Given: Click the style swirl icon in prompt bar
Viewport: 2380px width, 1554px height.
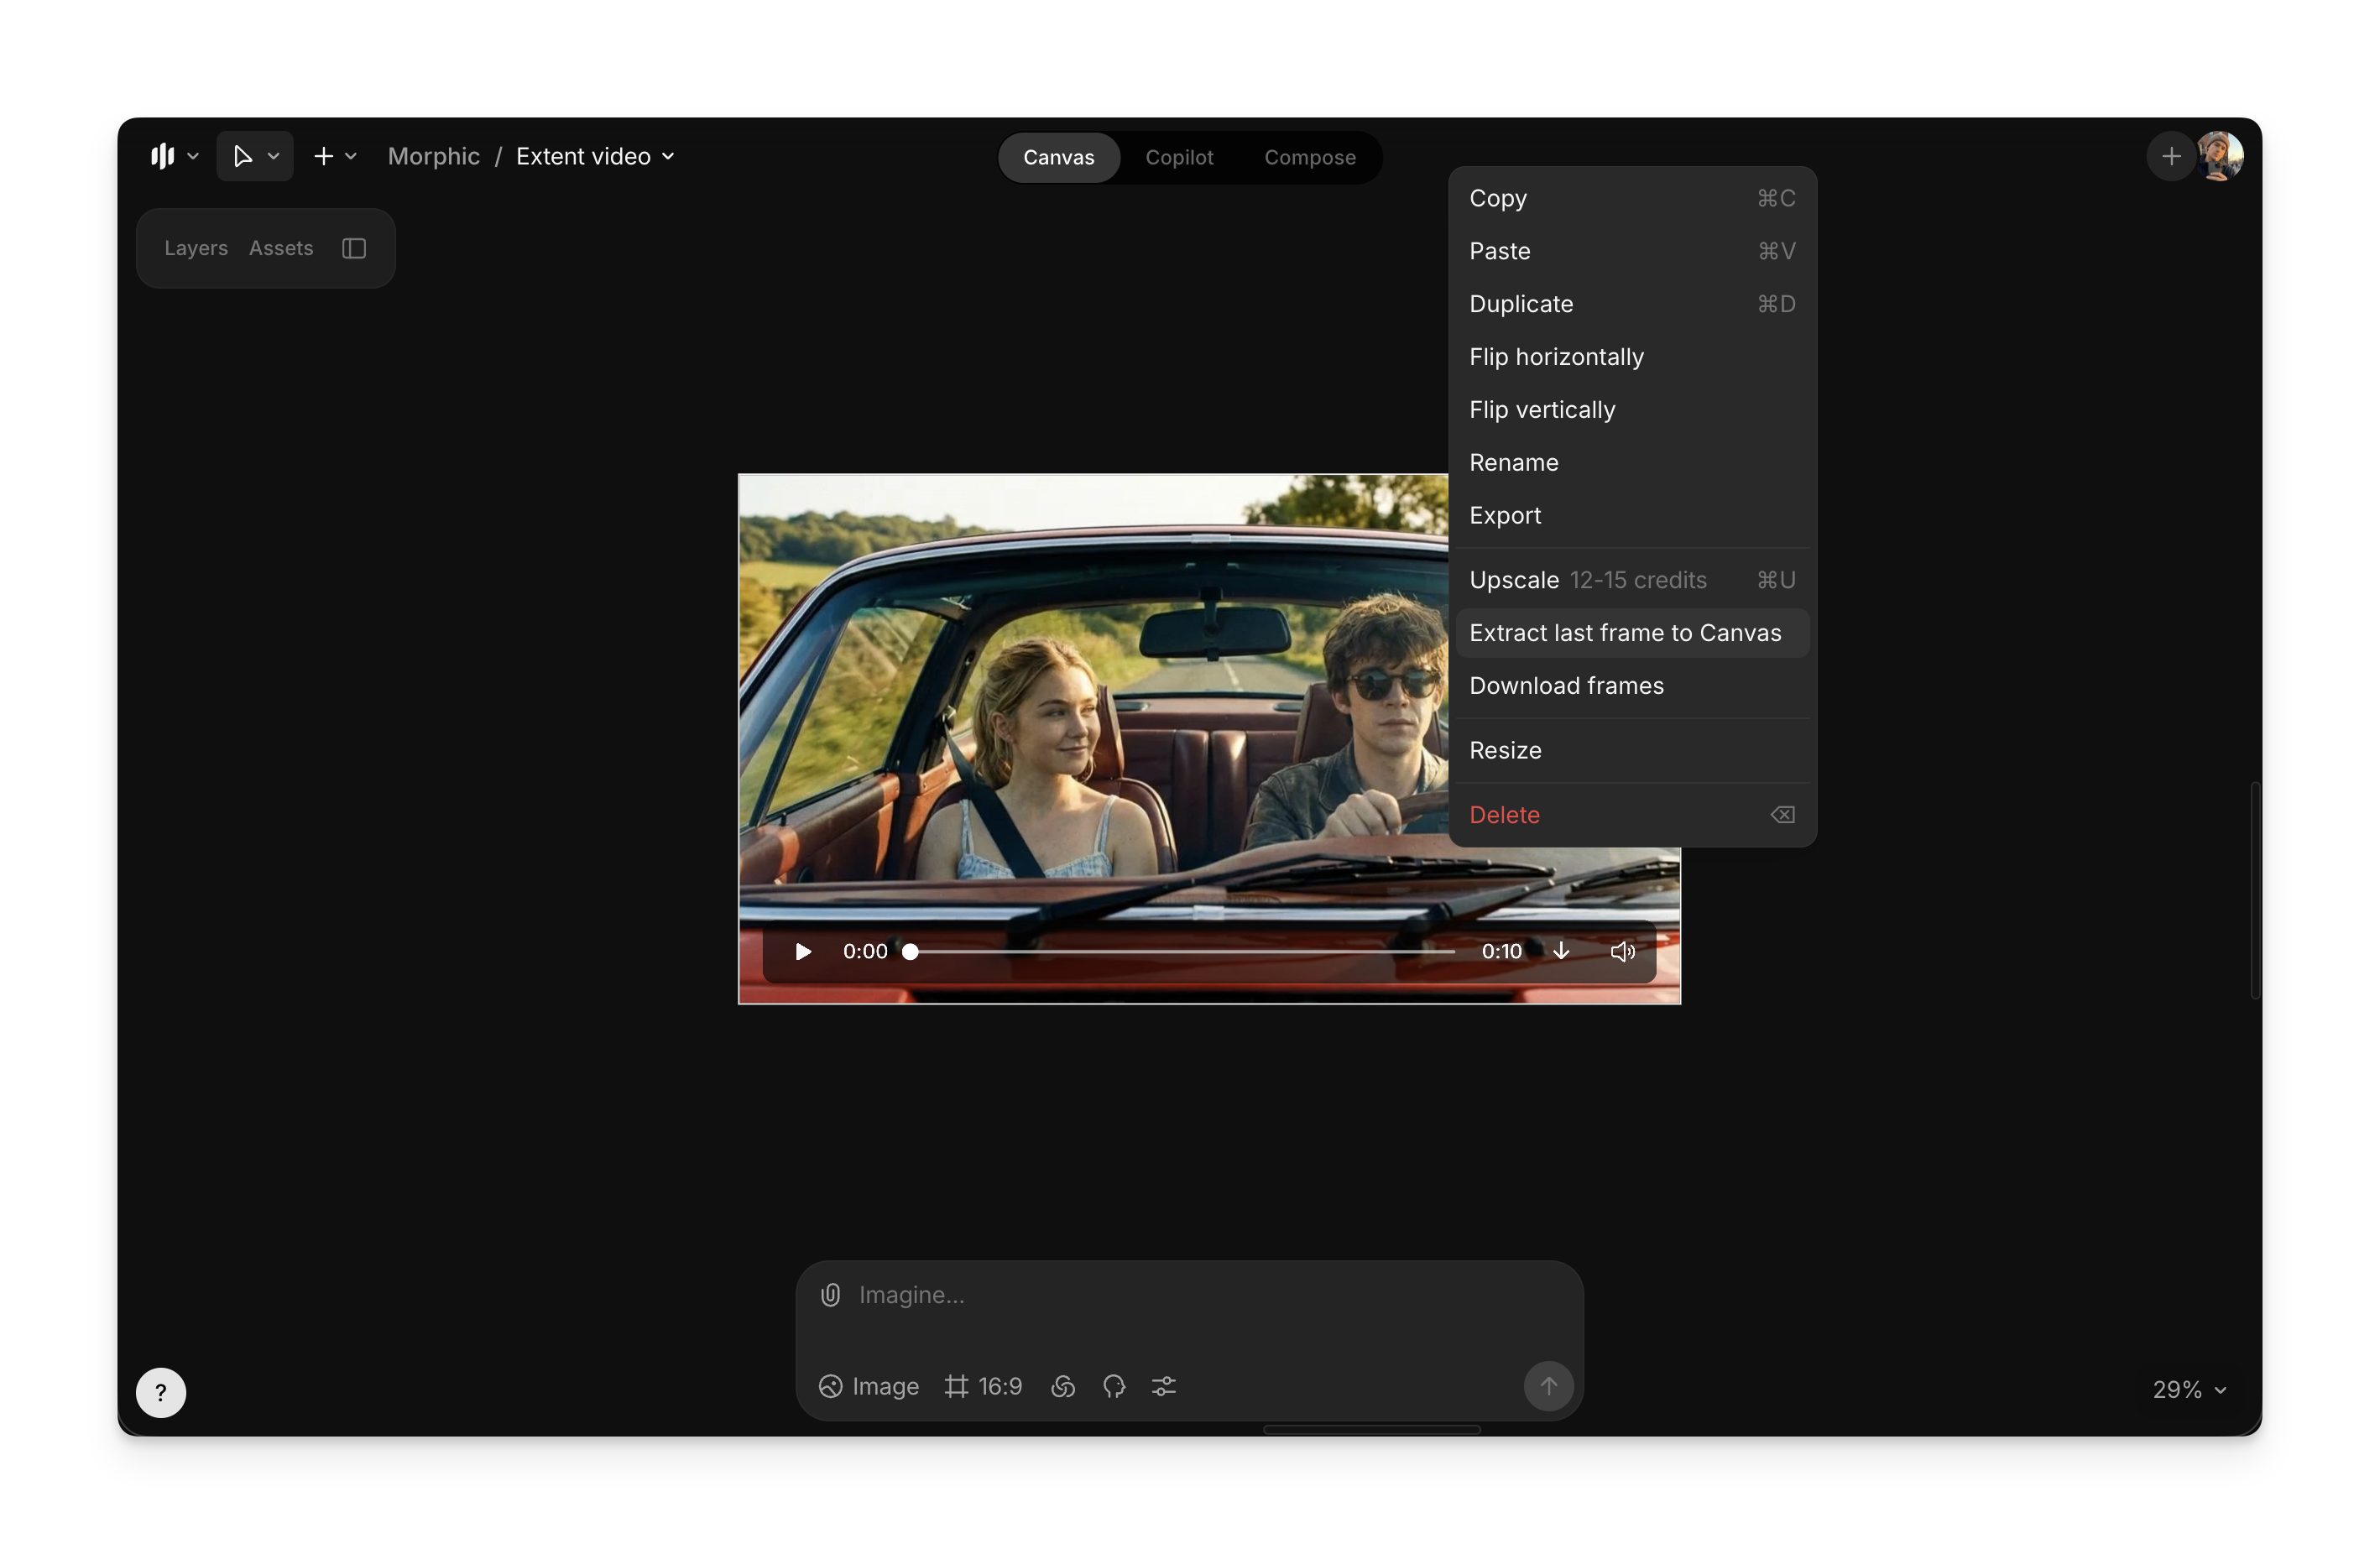Looking at the screenshot, I should click(1063, 1386).
